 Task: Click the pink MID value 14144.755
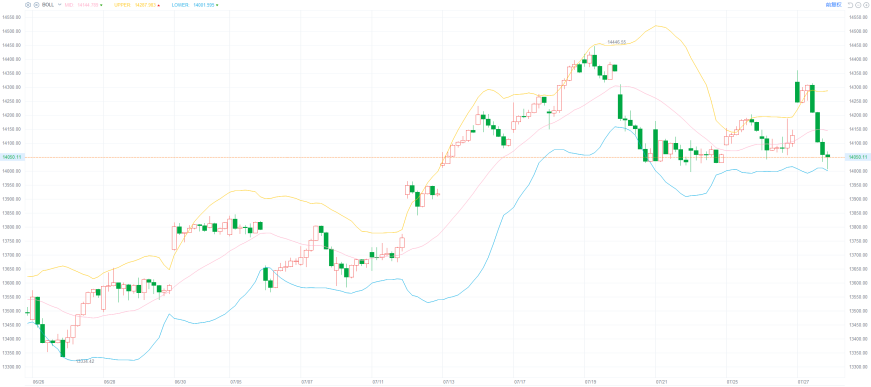click(88, 4)
